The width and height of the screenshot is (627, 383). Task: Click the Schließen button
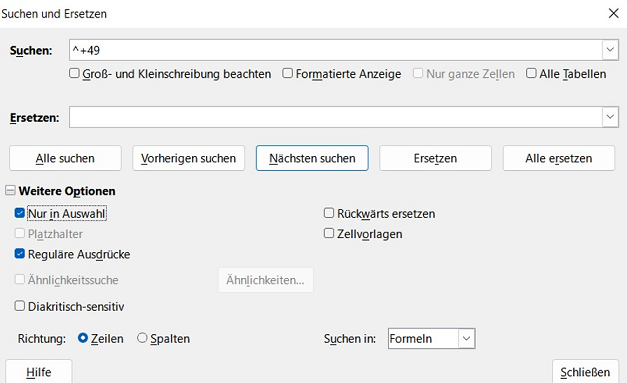[585, 372]
